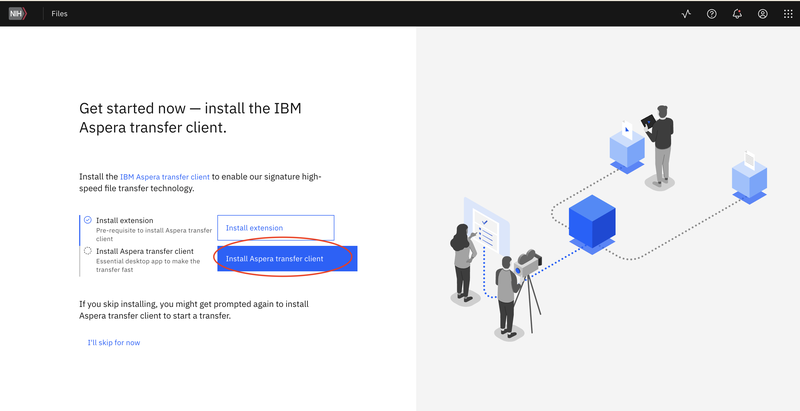Click the 'If you skip installing' notice text
Viewport: 800px width, 411px height.
[x=194, y=310]
